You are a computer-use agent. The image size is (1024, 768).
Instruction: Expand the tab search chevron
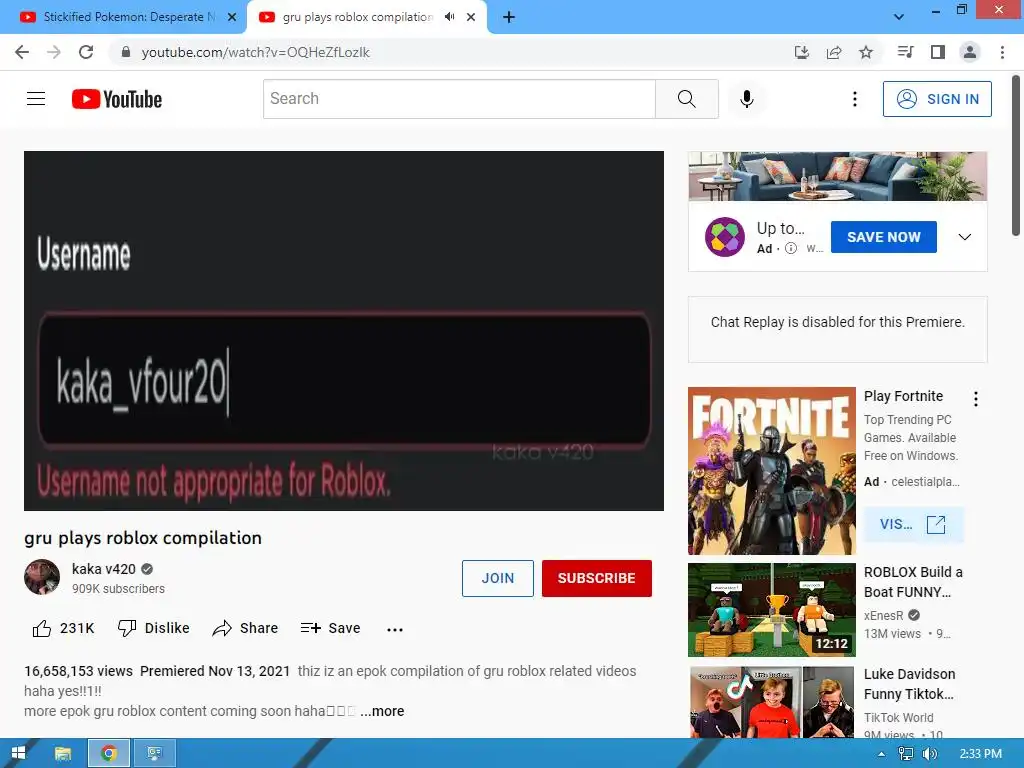[x=899, y=17]
